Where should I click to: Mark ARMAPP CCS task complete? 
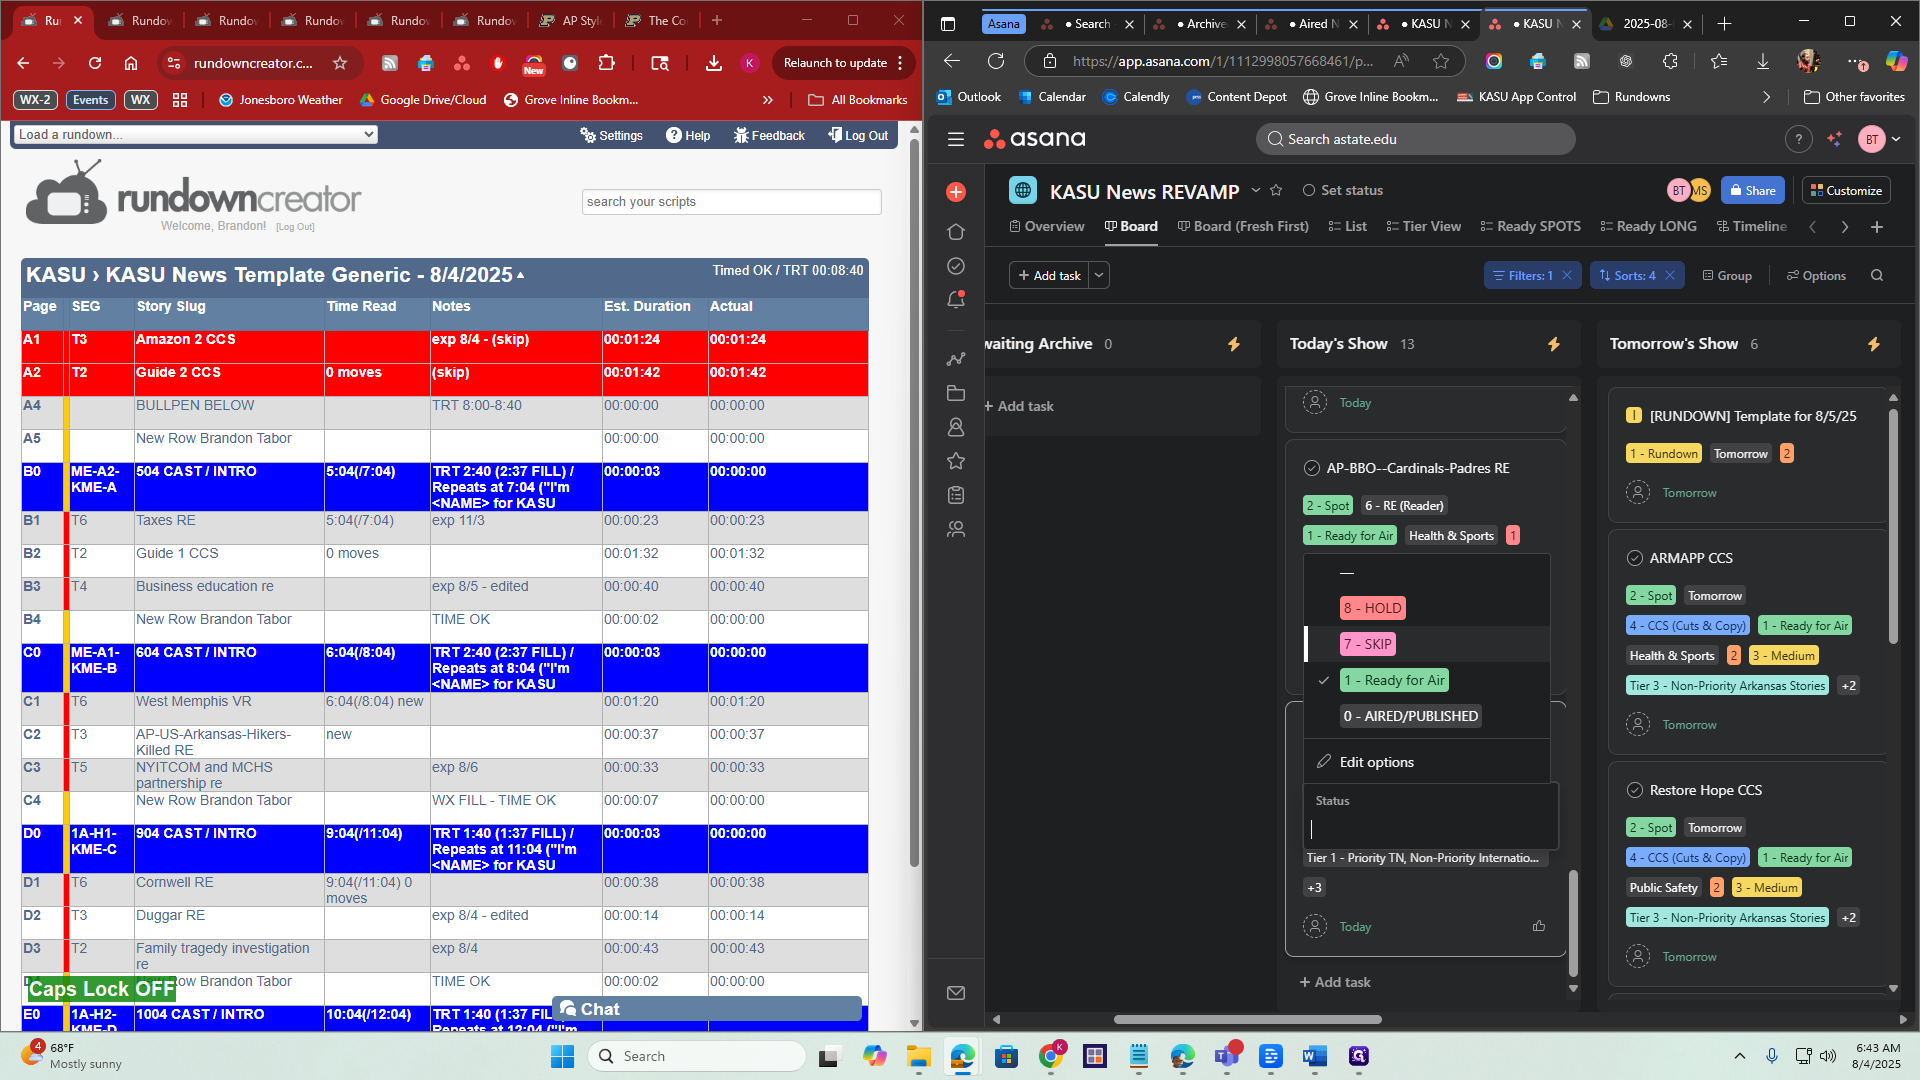[x=1635, y=558]
